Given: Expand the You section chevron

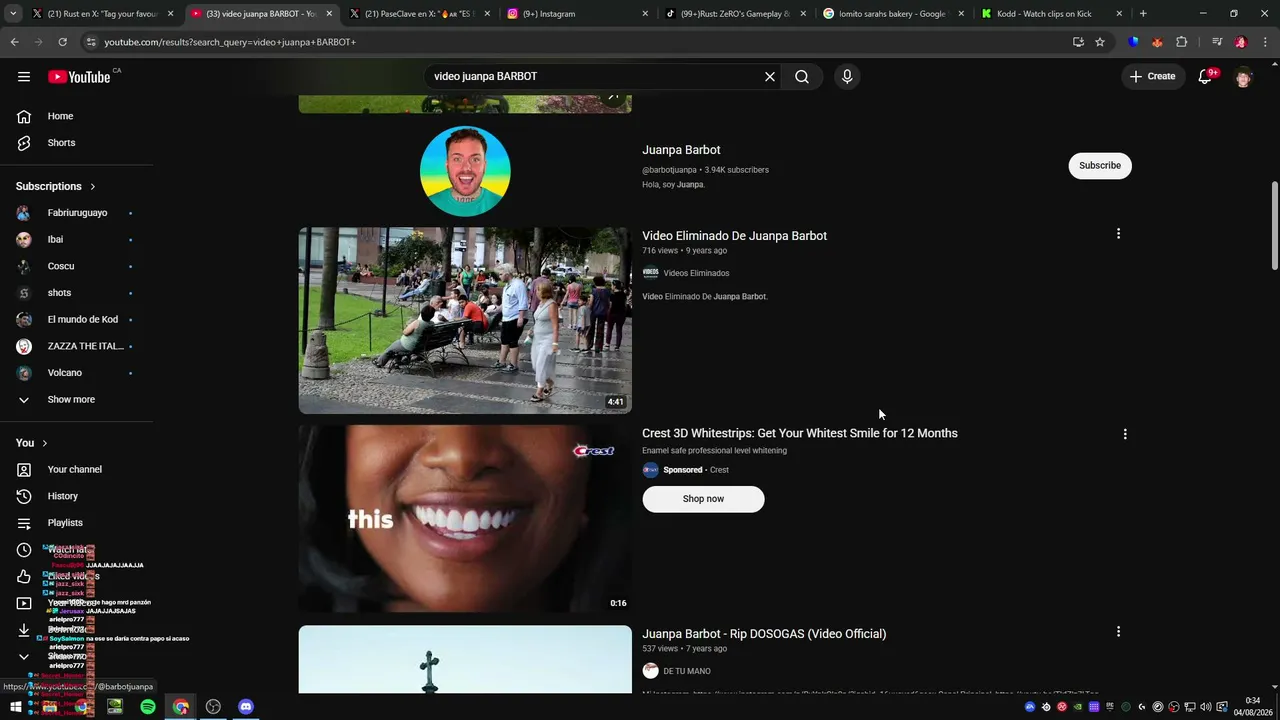Looking at the screenshot, I should tap(44, 443).
